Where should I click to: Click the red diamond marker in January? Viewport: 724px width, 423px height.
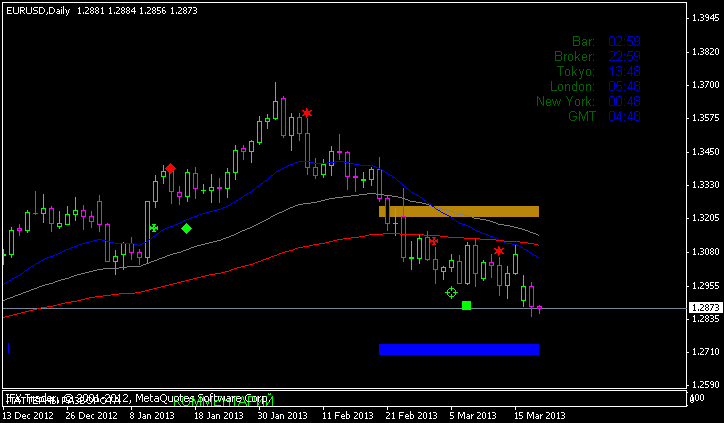click(x=171, y=169)
